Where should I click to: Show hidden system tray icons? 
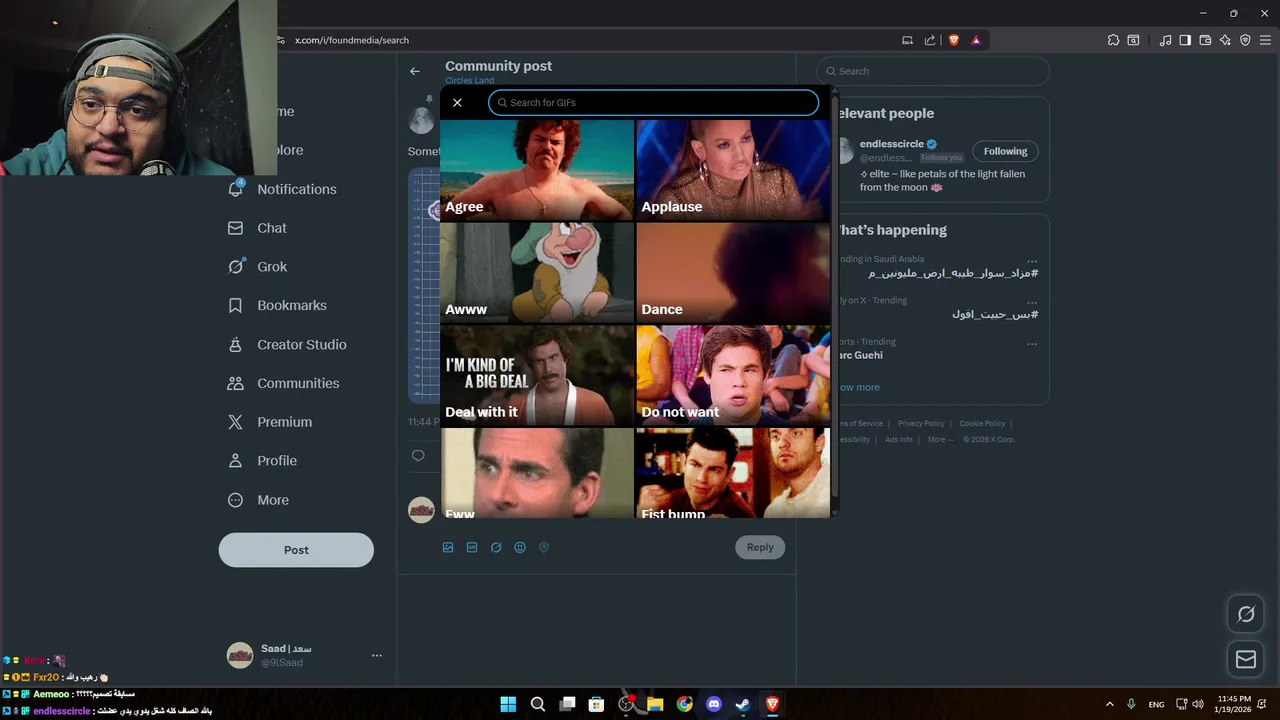point(1109,704)
